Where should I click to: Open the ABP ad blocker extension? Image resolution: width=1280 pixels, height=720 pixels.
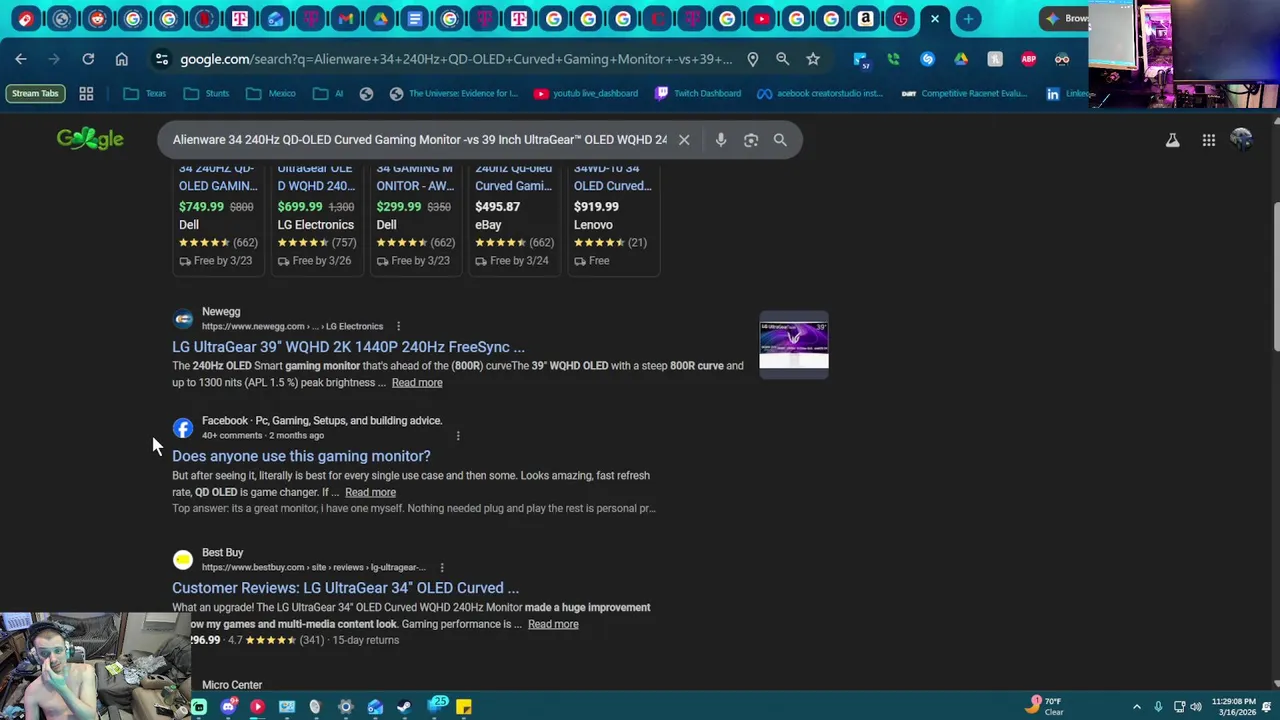tap(1028, 59)
